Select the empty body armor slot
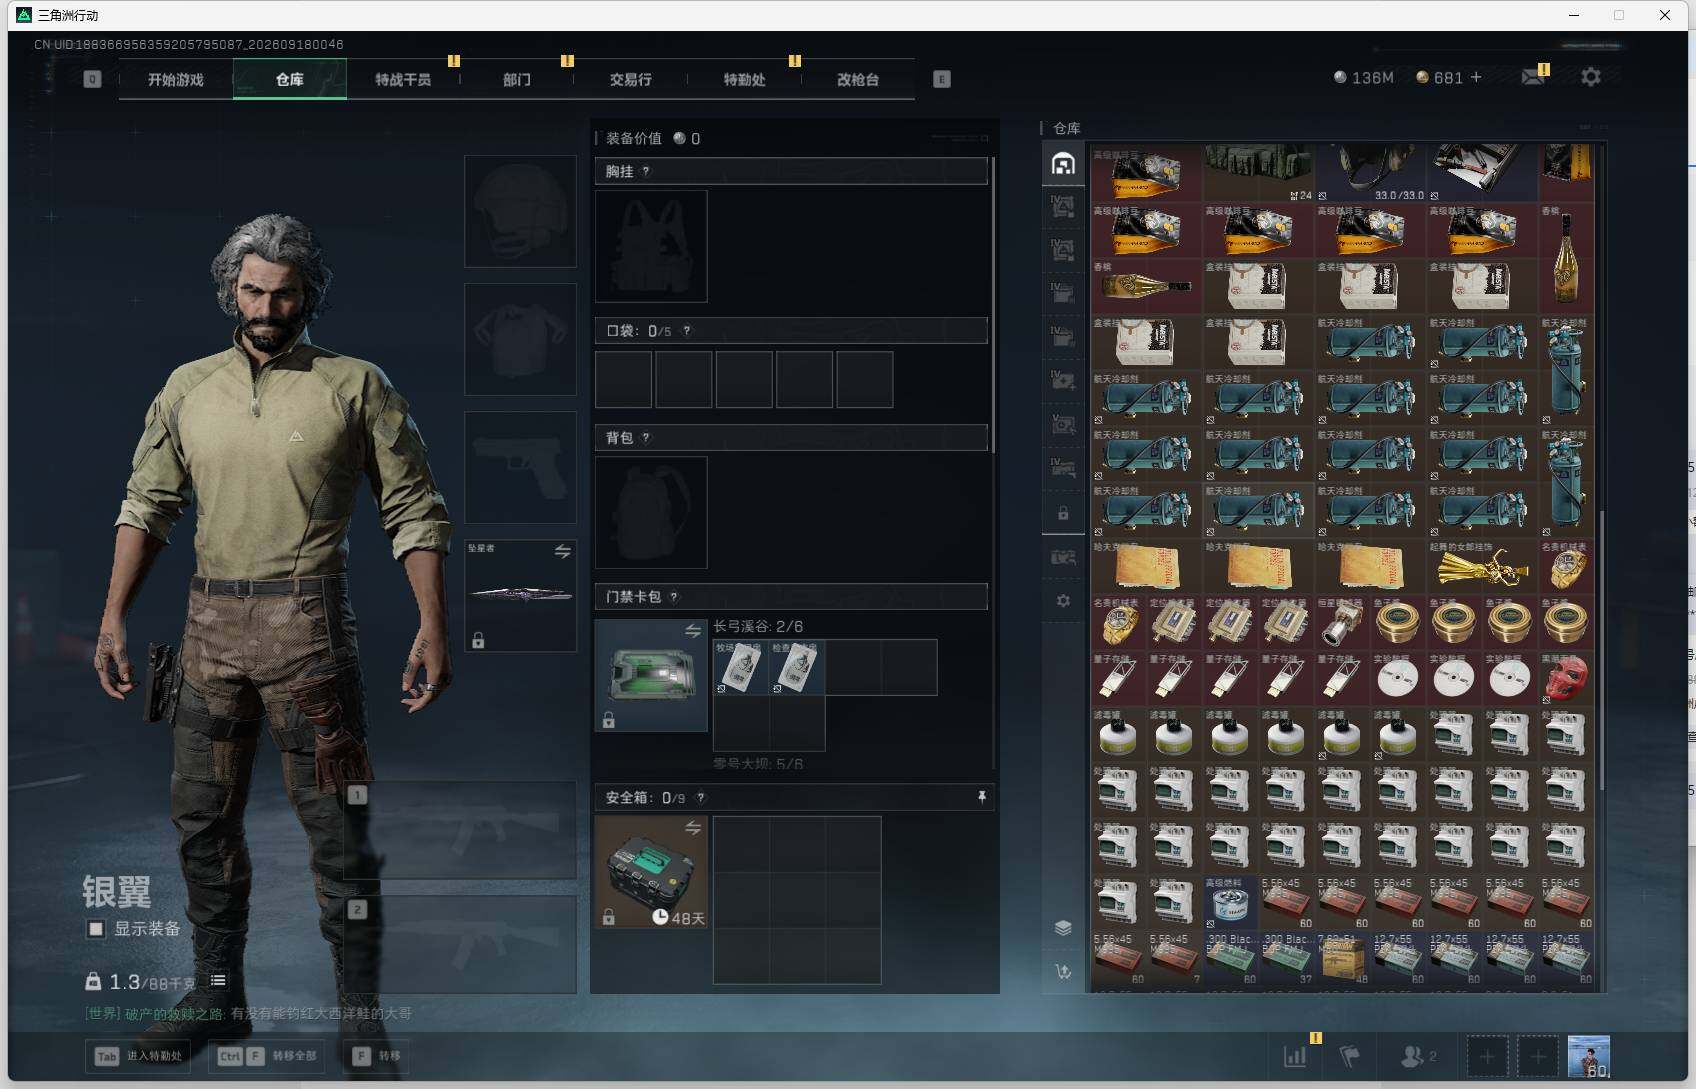Viewport: 1696px width, 1089px height. click(x=520, y=339)
